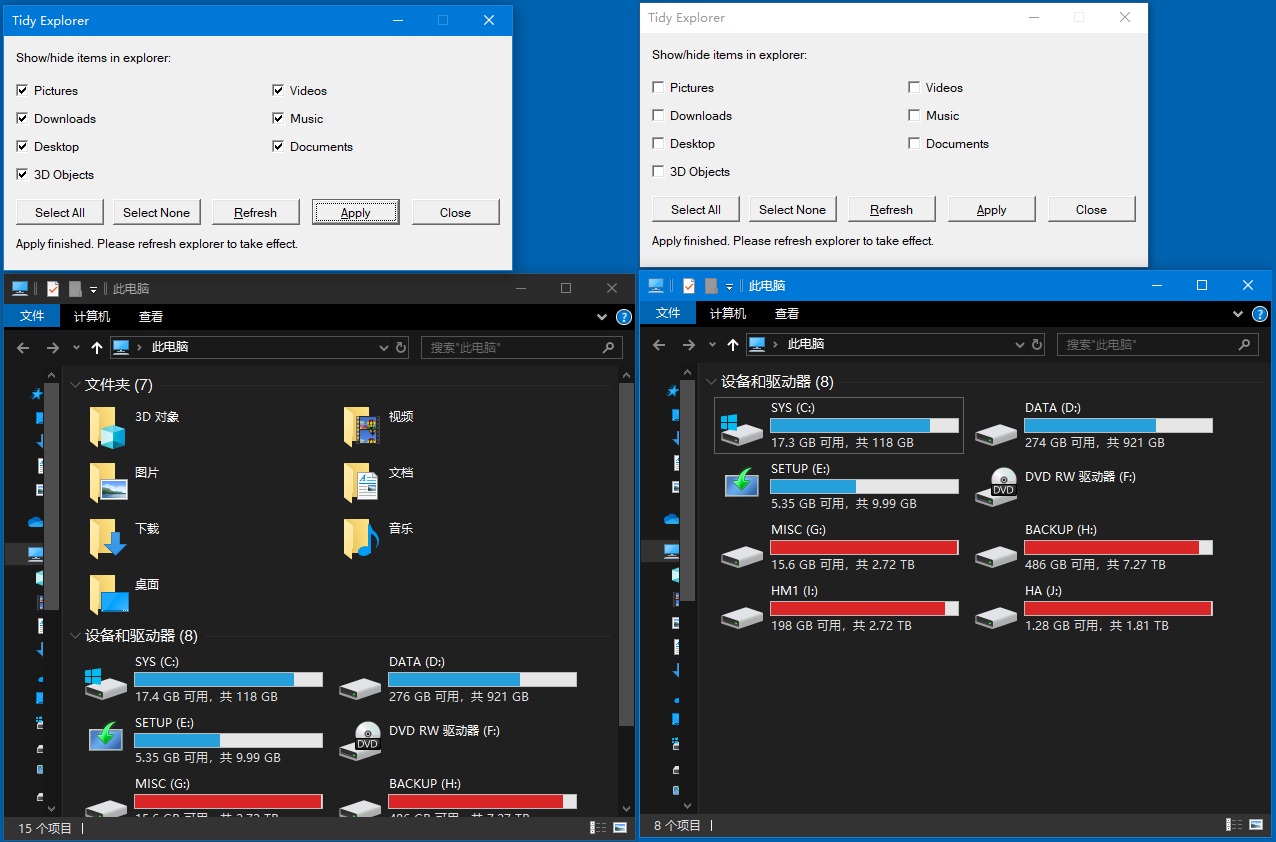Expand ribbon chevron in right explorer
This screenshot has height=842, width=1276.
1238,314
